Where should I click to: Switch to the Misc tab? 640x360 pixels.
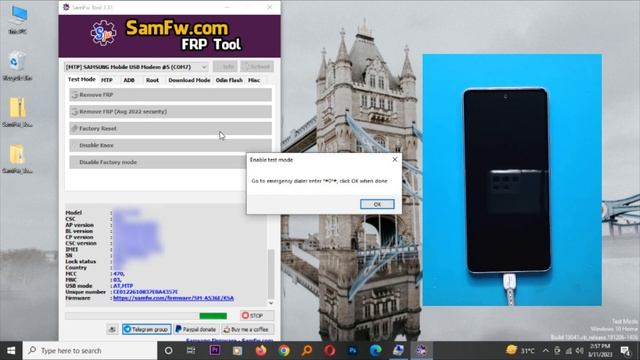(254, 80)
